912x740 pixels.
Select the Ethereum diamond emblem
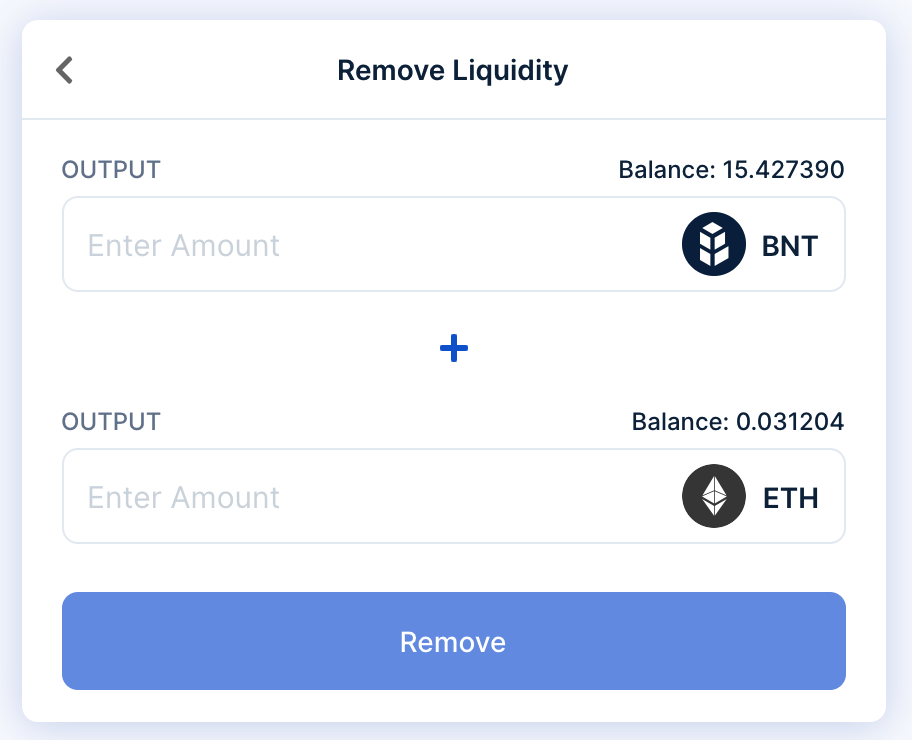point(713,495)
